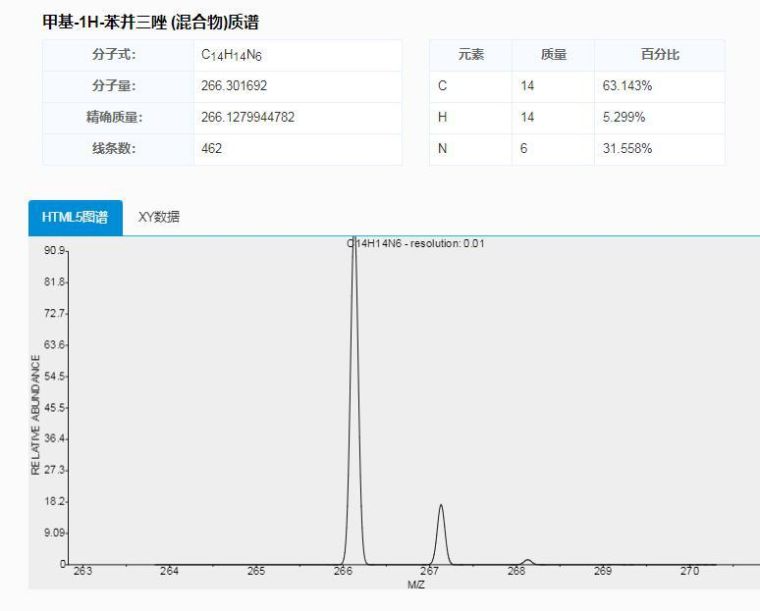This screenshot has height=611, width=760.
Task: Click the isotope peak near m/z 267
Action: [440, 530]
